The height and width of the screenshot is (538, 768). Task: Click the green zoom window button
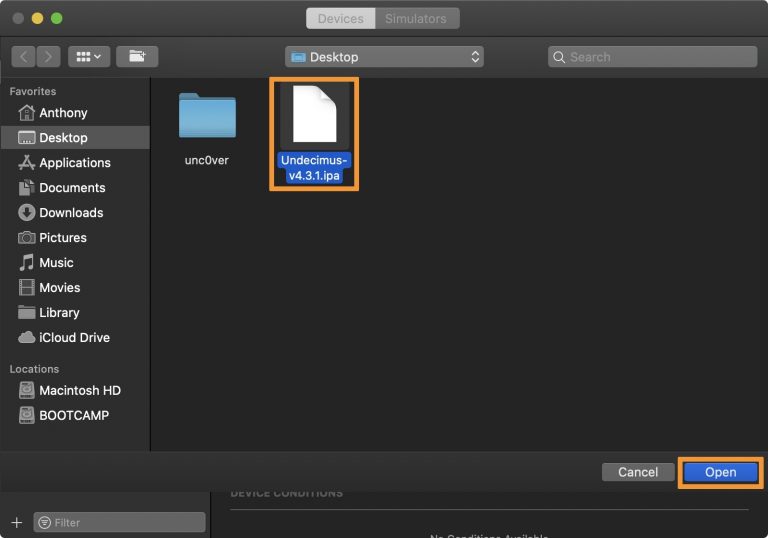coord(57,19)
